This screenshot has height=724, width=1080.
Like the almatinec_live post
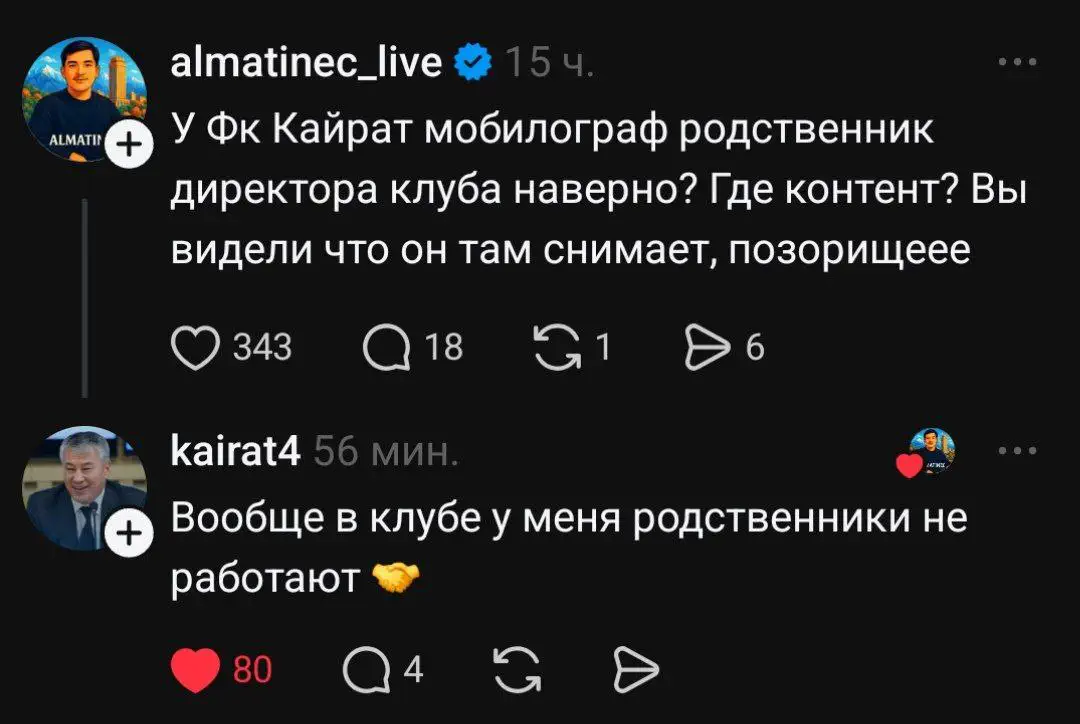[x=195, y=347]
